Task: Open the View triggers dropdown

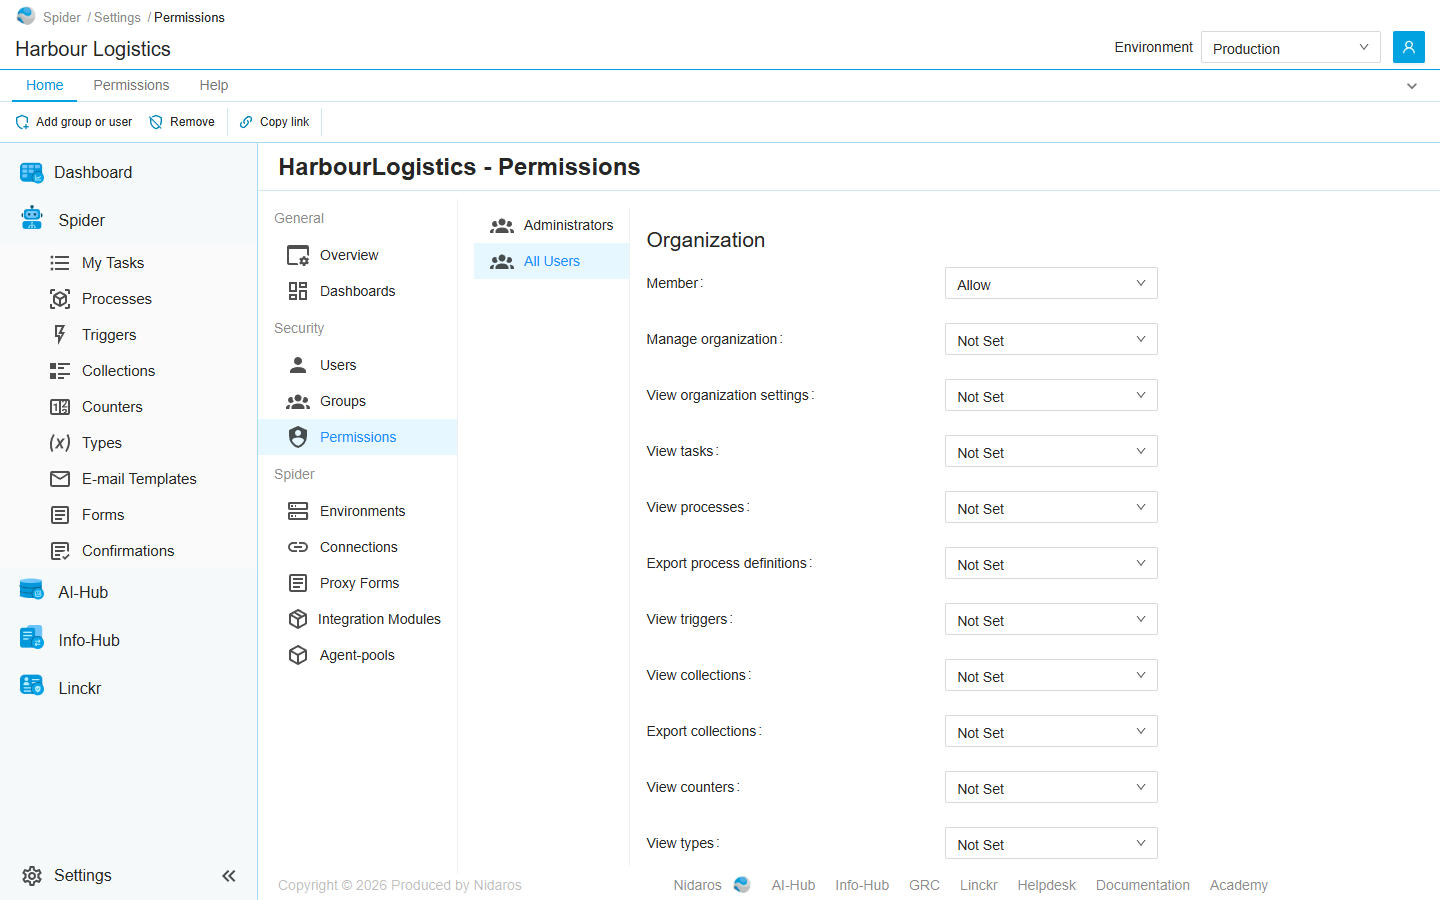Action: pos(1051,619)
